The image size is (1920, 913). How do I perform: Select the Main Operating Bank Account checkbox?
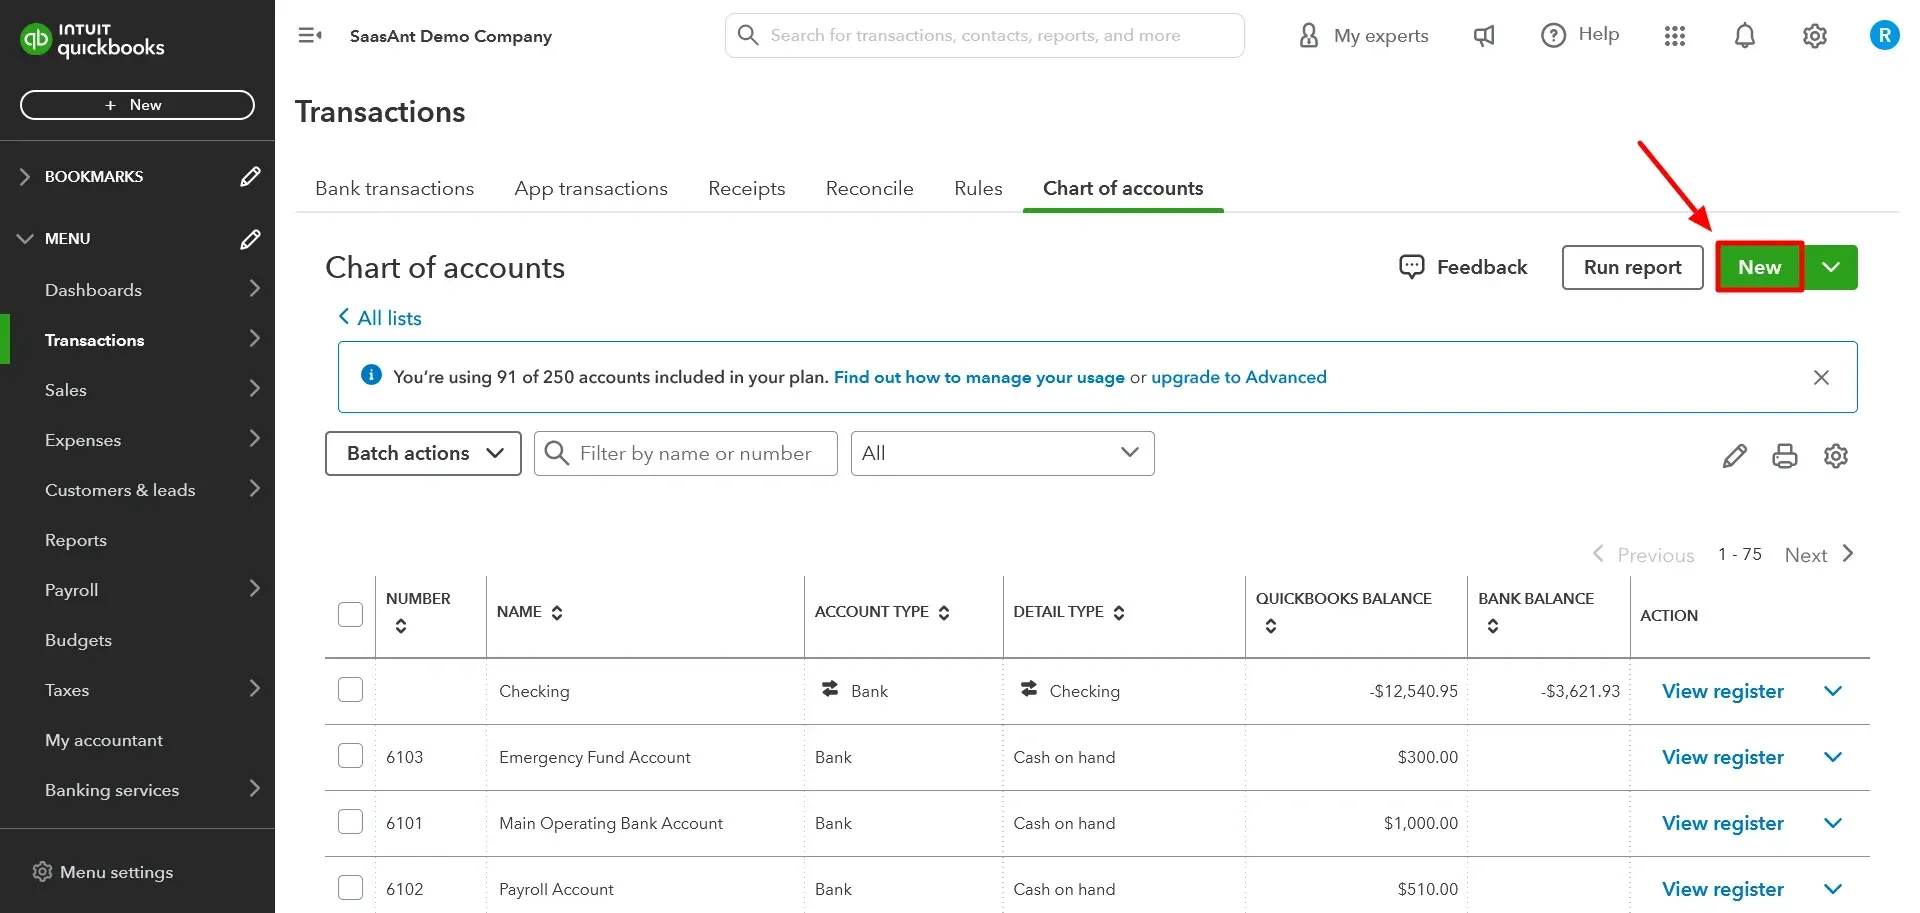(350, 822)
